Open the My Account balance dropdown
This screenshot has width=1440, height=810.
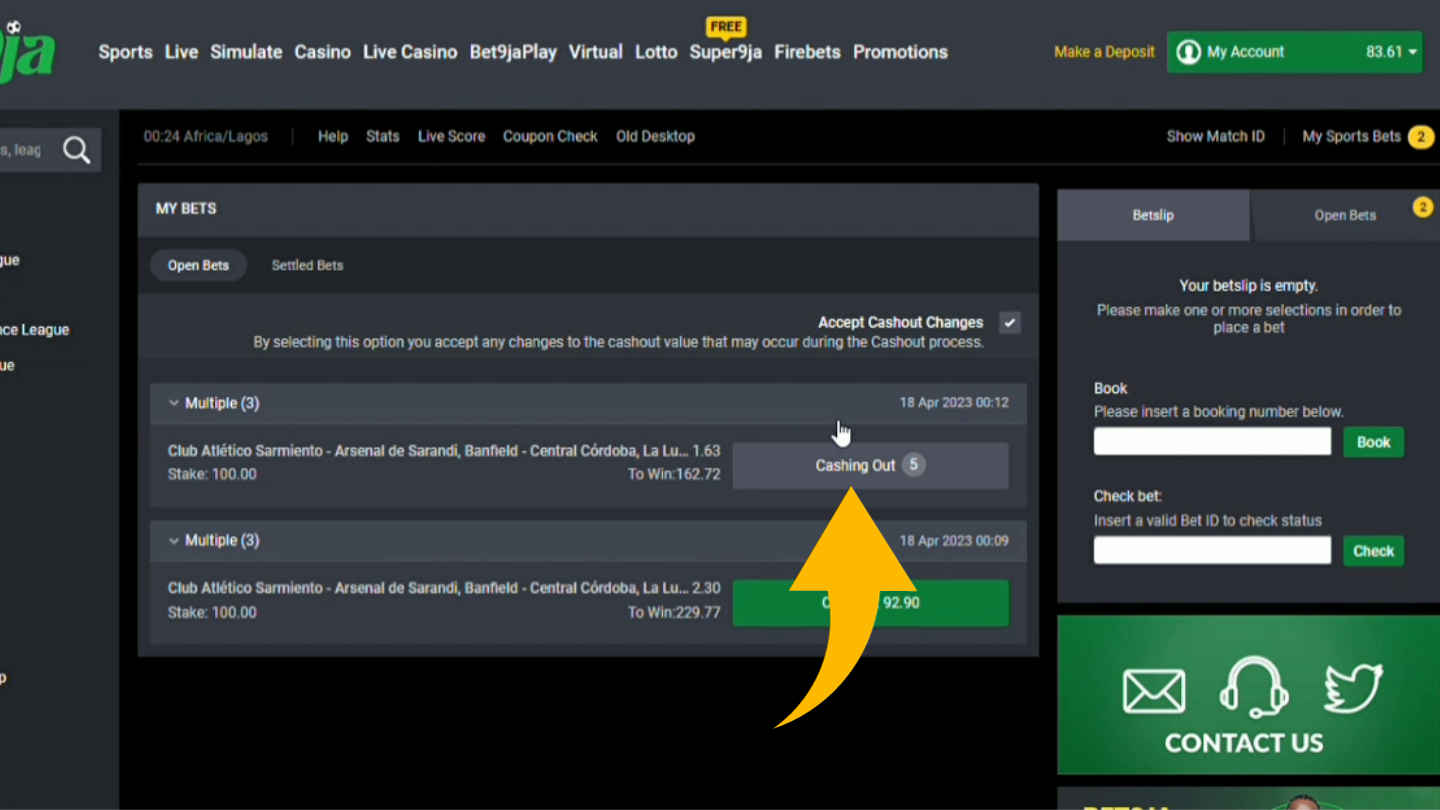point(1393,52)
